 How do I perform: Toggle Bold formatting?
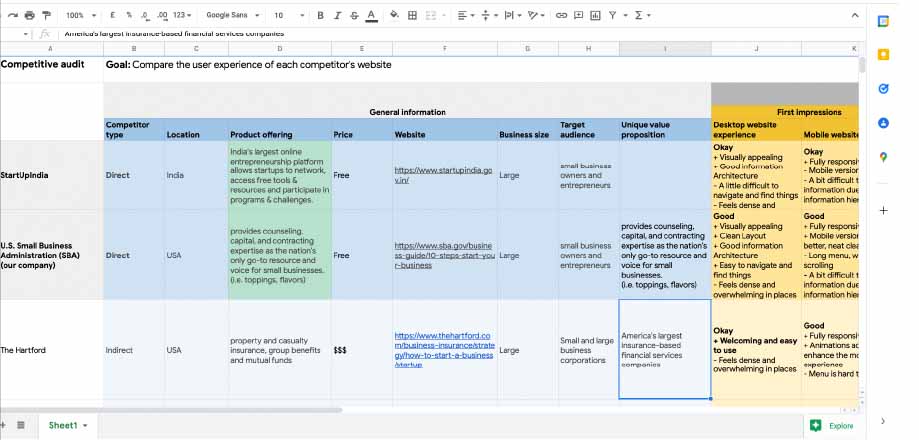320,15
